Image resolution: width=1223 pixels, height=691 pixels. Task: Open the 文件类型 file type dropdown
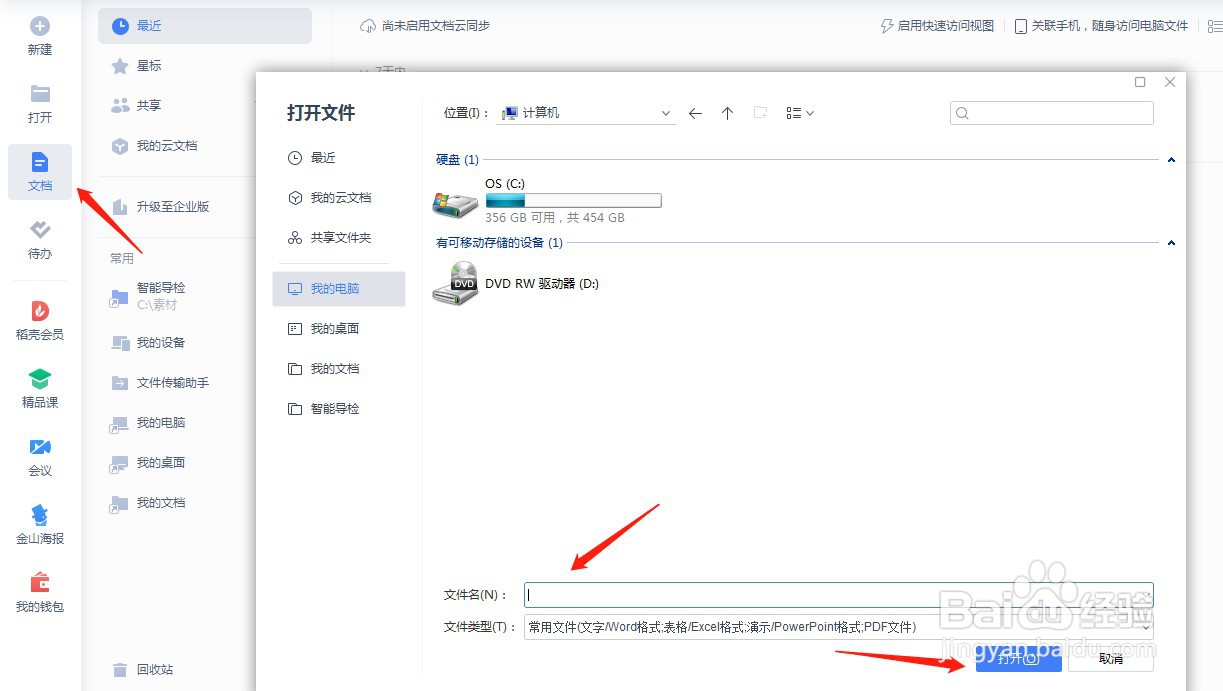1146,627
